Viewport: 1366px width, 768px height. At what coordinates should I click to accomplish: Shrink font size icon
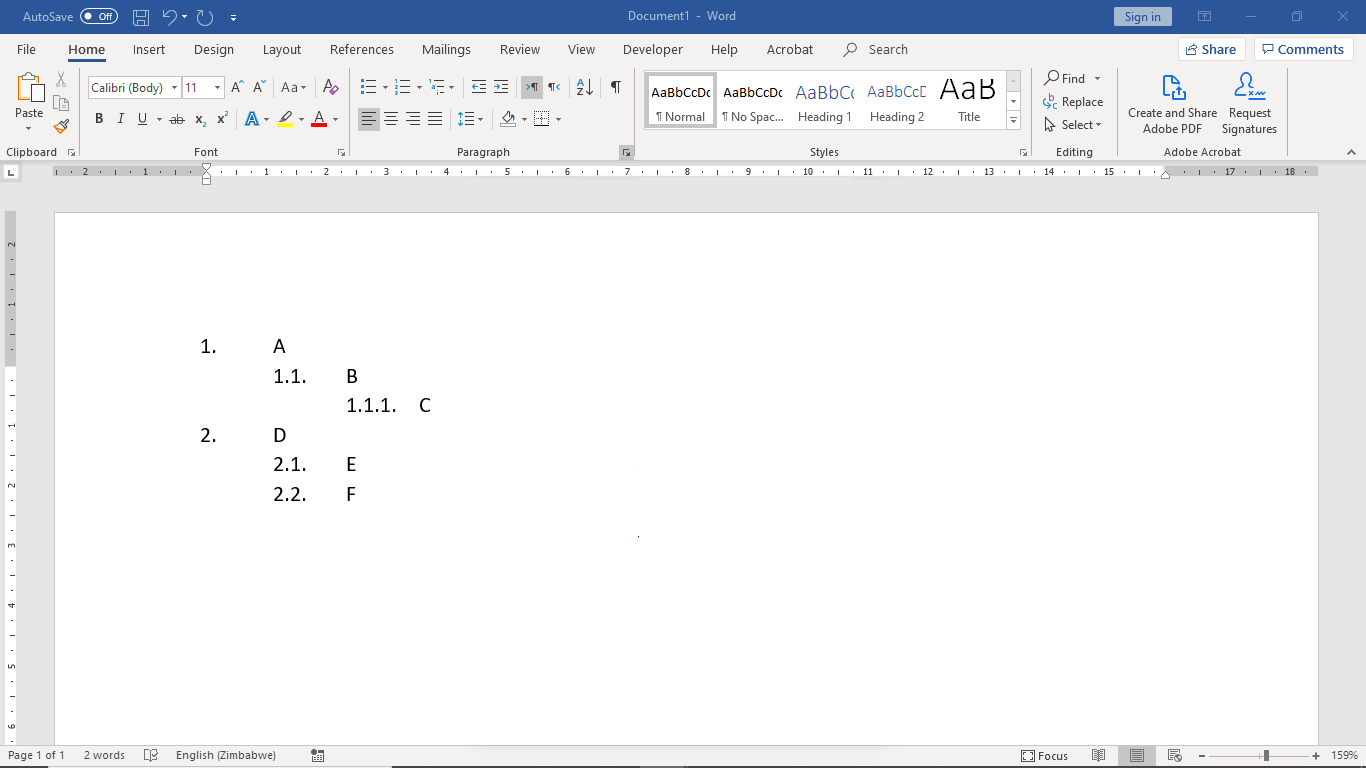(259, 87)
